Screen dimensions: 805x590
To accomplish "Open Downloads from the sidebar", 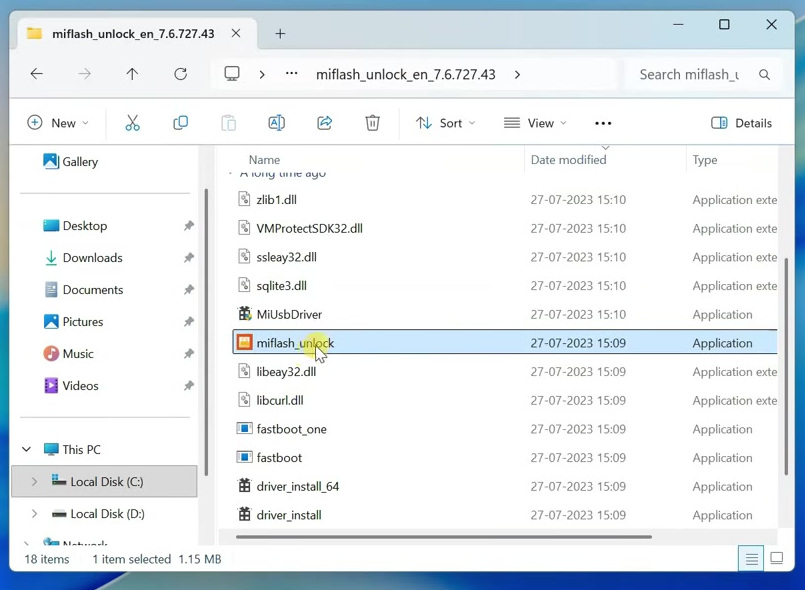I will (x=92, y=257).
